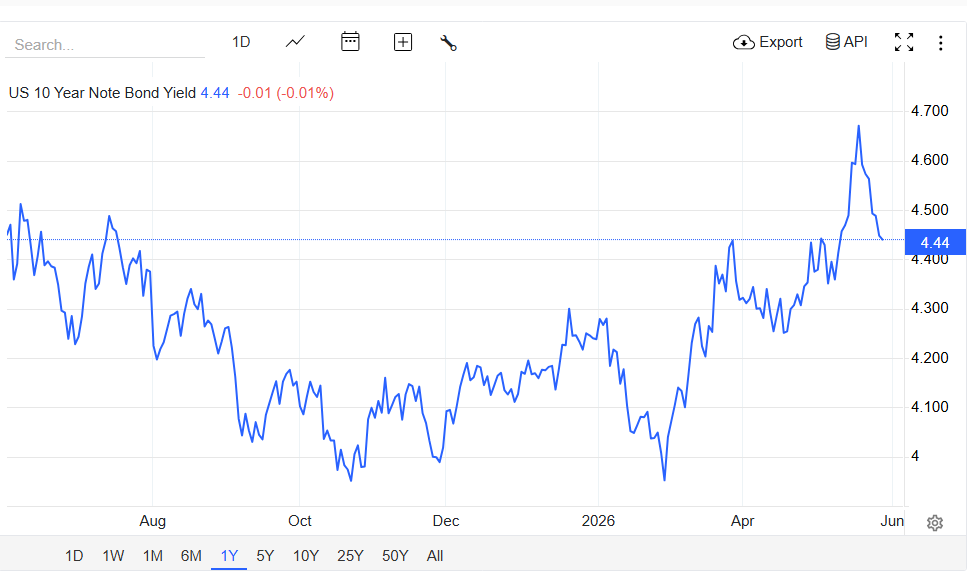Open the chart settings gear icon
The height and width of the screenshot is (573, 973).
tap(935, 523)
